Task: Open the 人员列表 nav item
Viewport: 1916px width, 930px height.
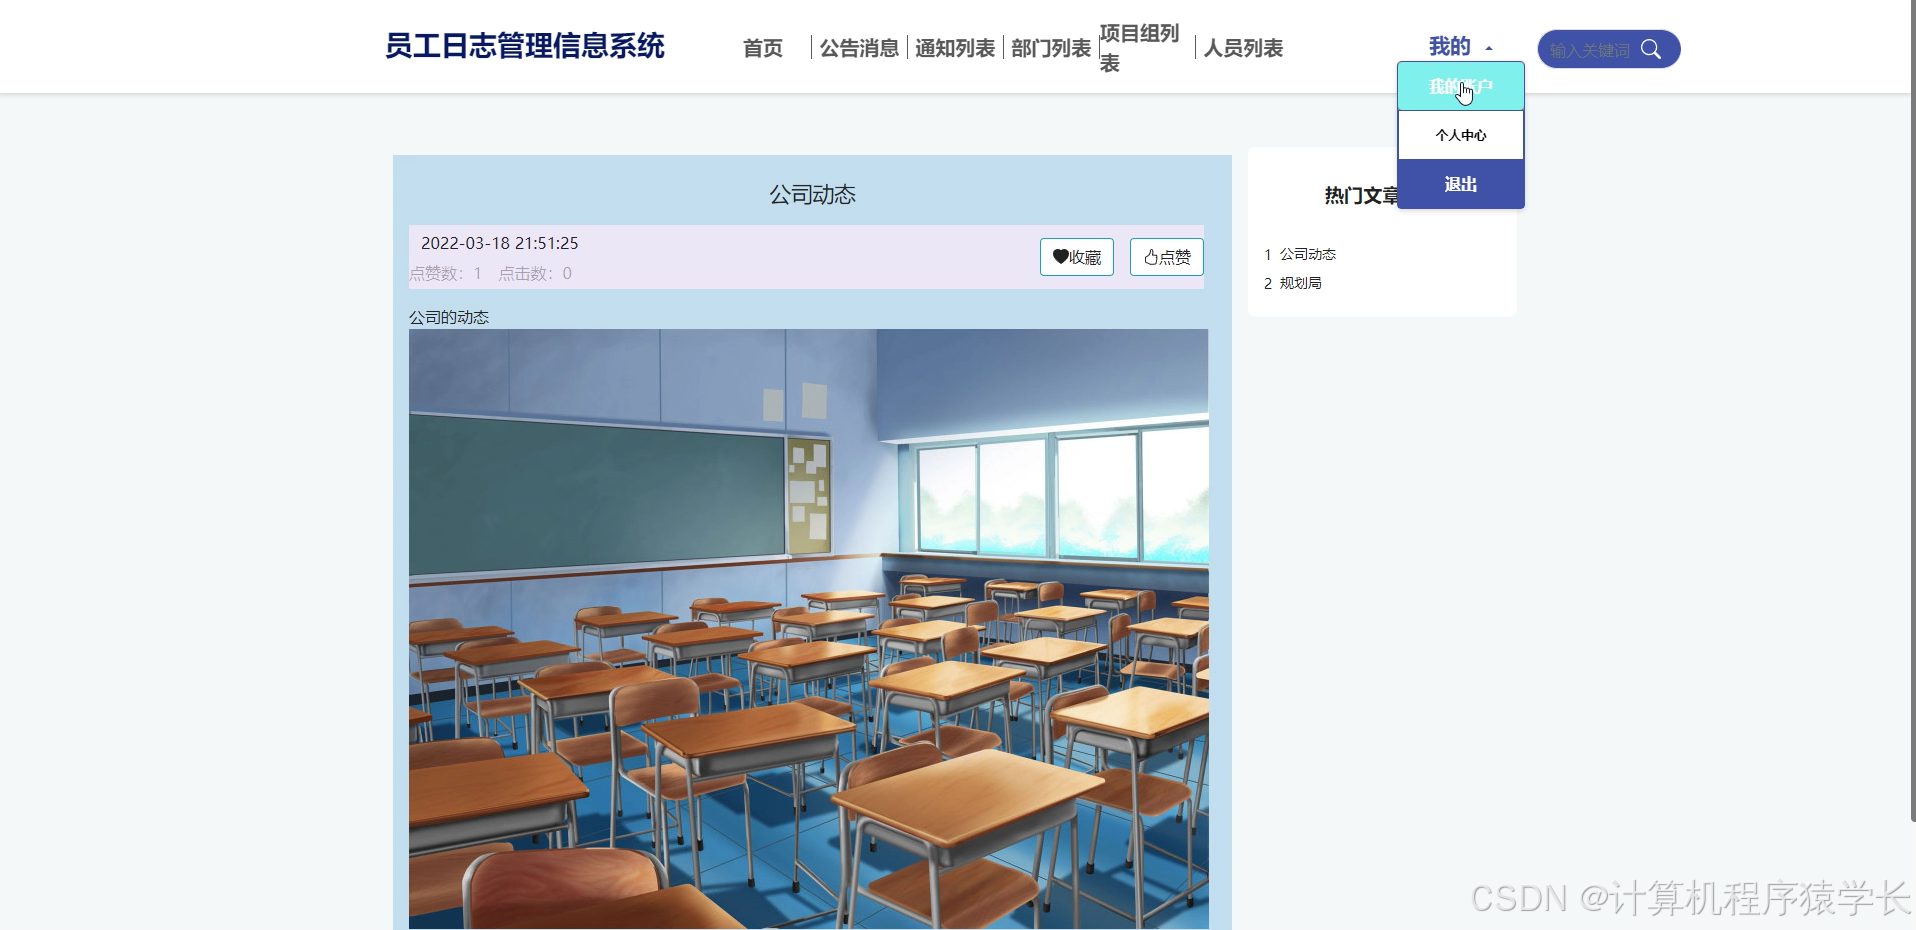Action: click(1243, 48)
